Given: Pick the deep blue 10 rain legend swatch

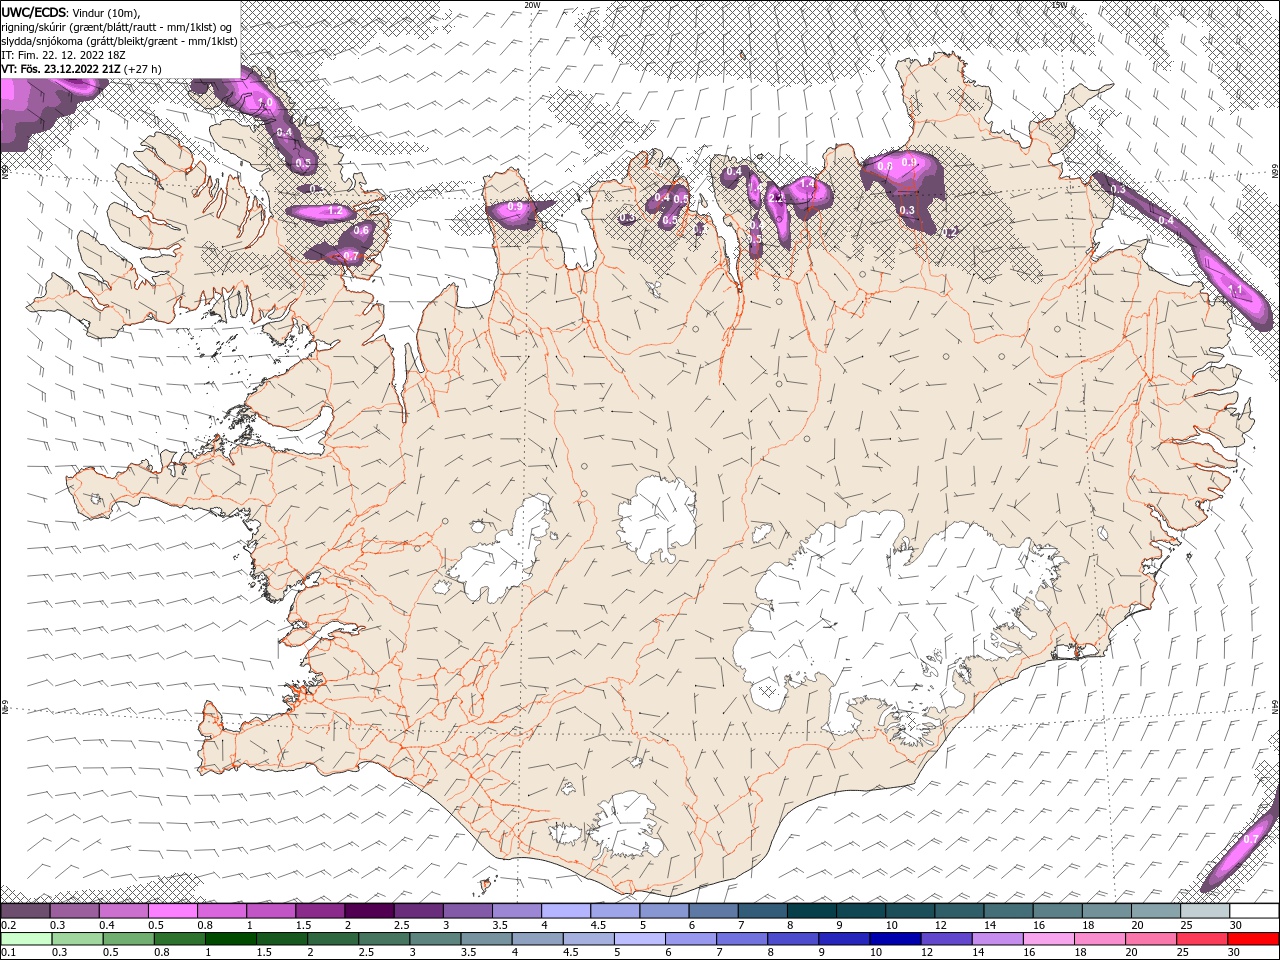Looking at the screenshot, I should [894, 939].
